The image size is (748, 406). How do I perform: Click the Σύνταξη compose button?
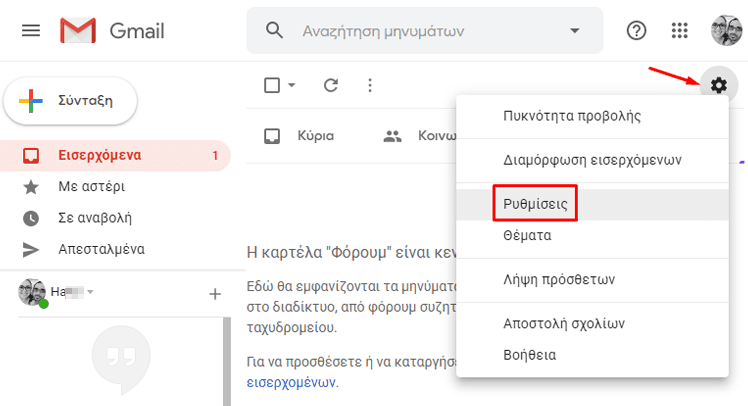pyautogui.click(x=71, y=100)
